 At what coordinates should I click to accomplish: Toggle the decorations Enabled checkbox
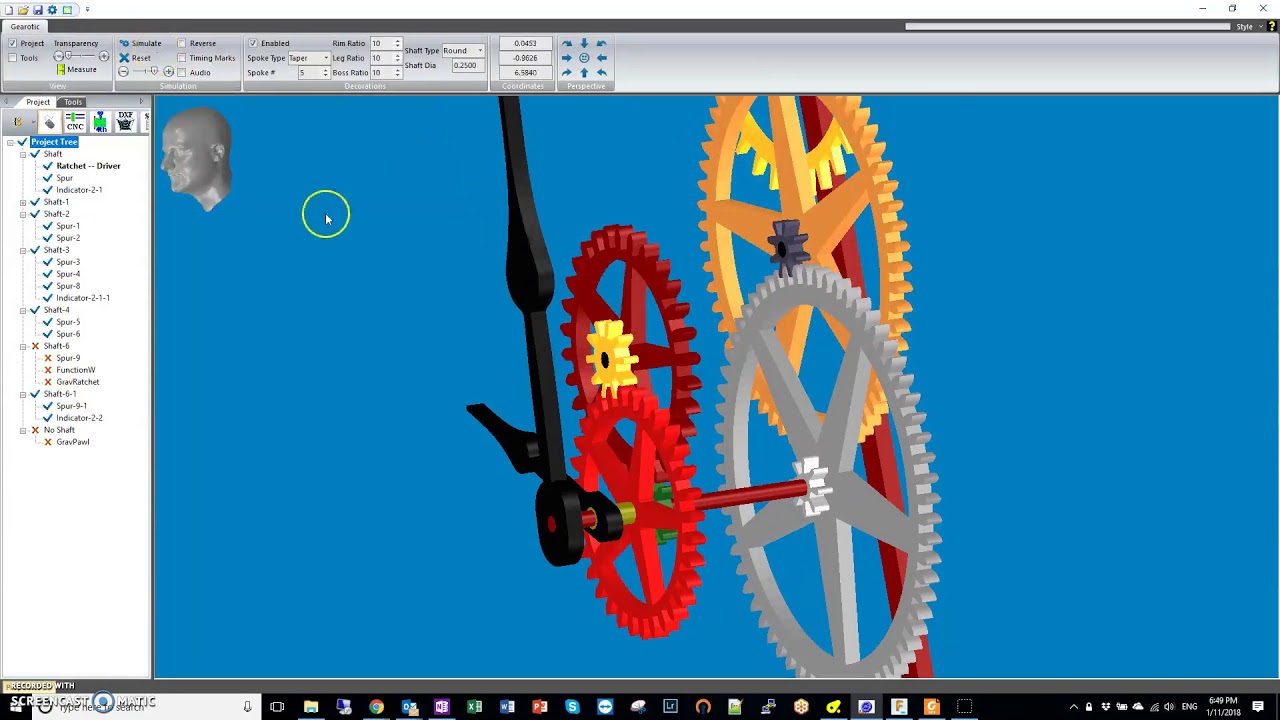click(253, 43)
